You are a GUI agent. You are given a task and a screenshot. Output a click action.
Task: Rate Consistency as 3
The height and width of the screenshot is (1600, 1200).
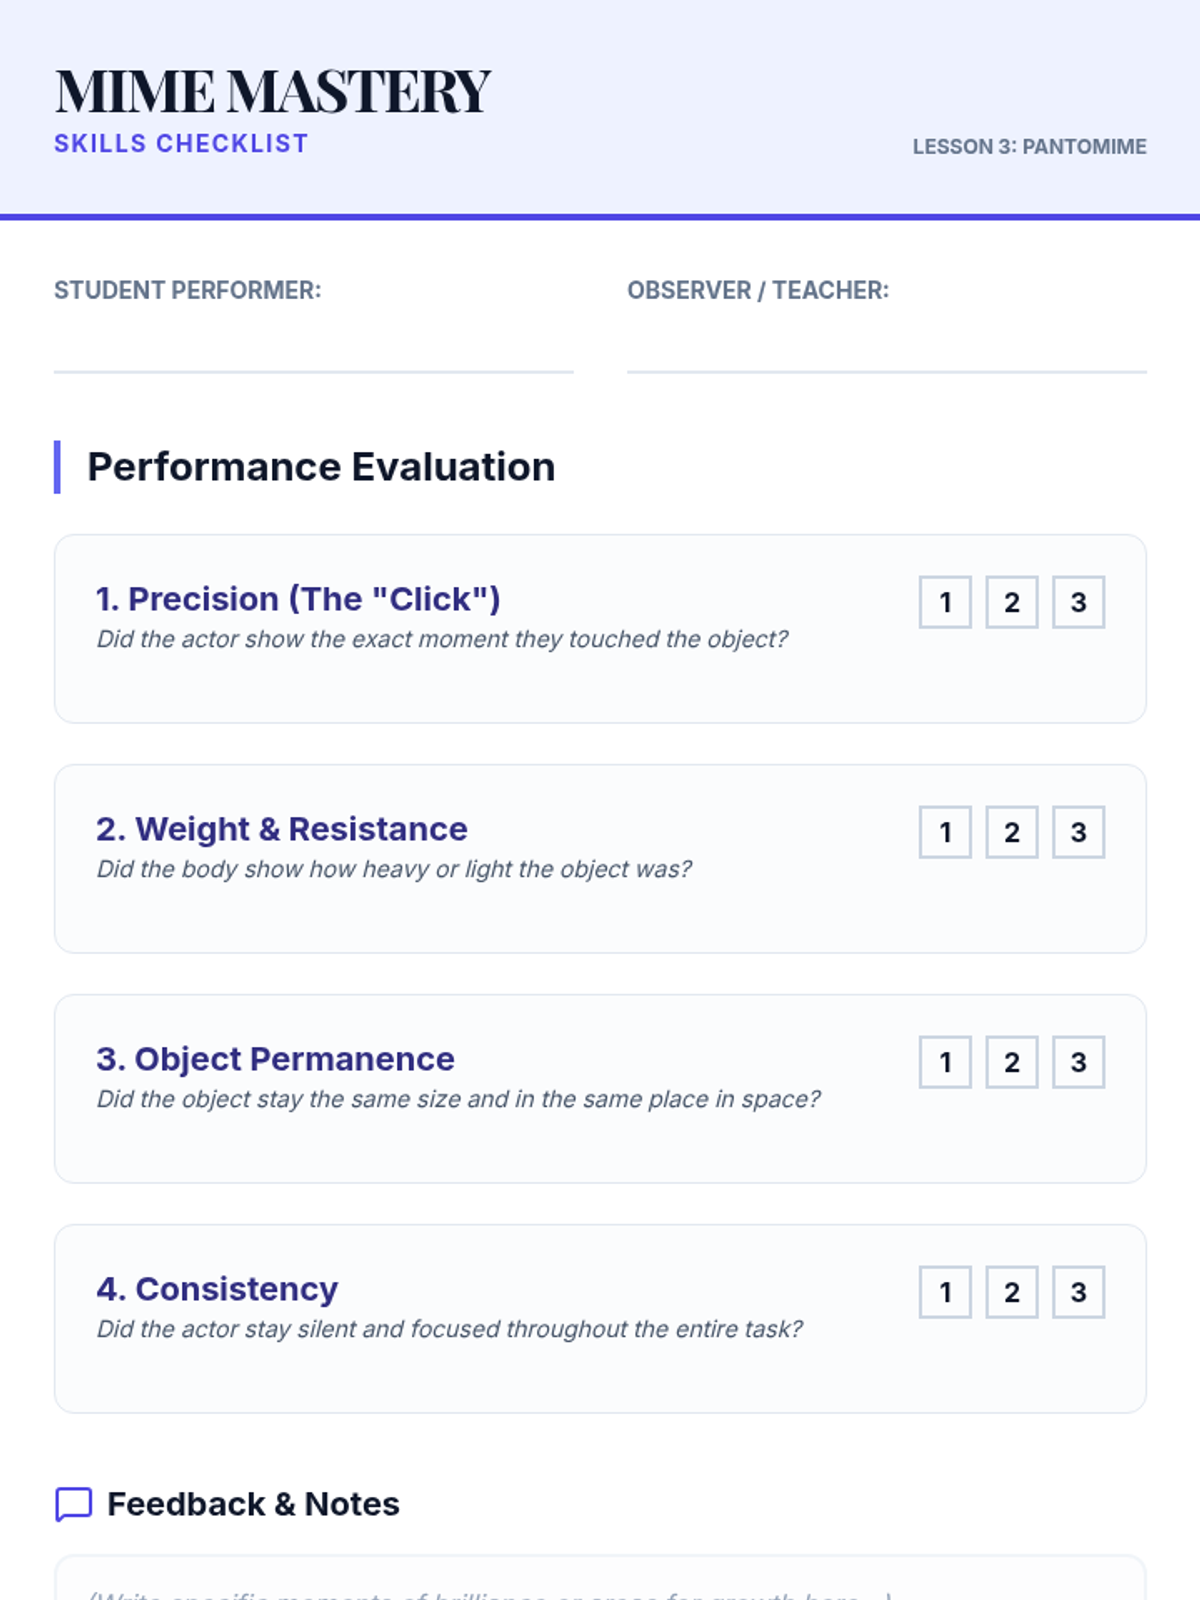click(1078, 1292)
